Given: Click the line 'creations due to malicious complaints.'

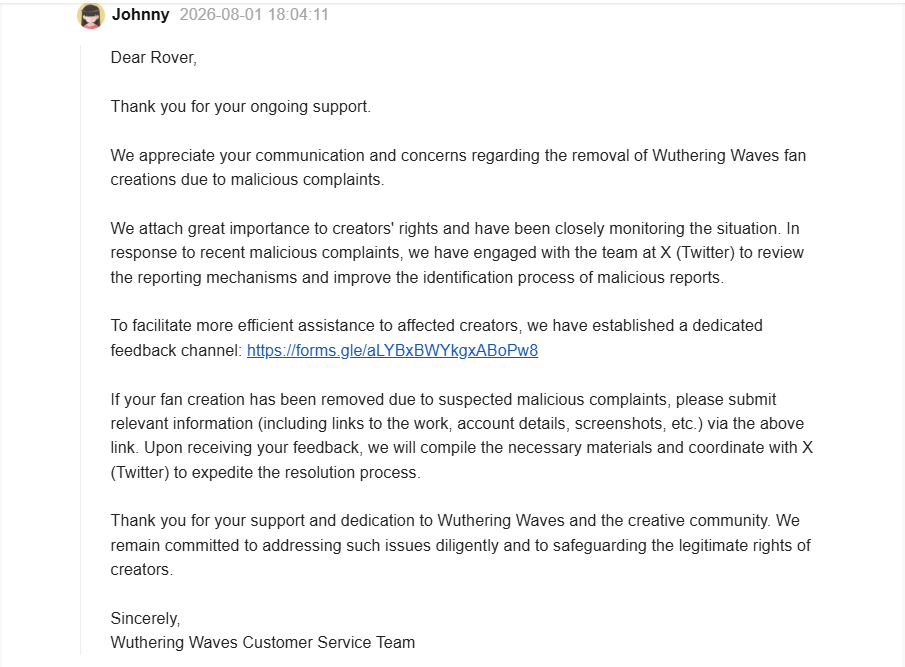Looking at the screenshot, I should 247,179.
